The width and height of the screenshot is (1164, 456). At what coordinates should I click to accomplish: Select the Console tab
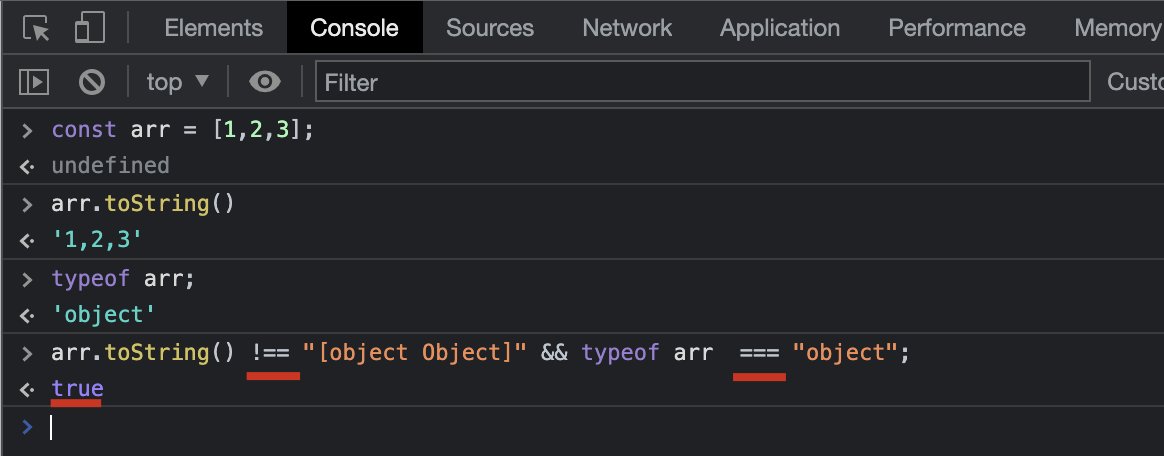click(354, 28)
